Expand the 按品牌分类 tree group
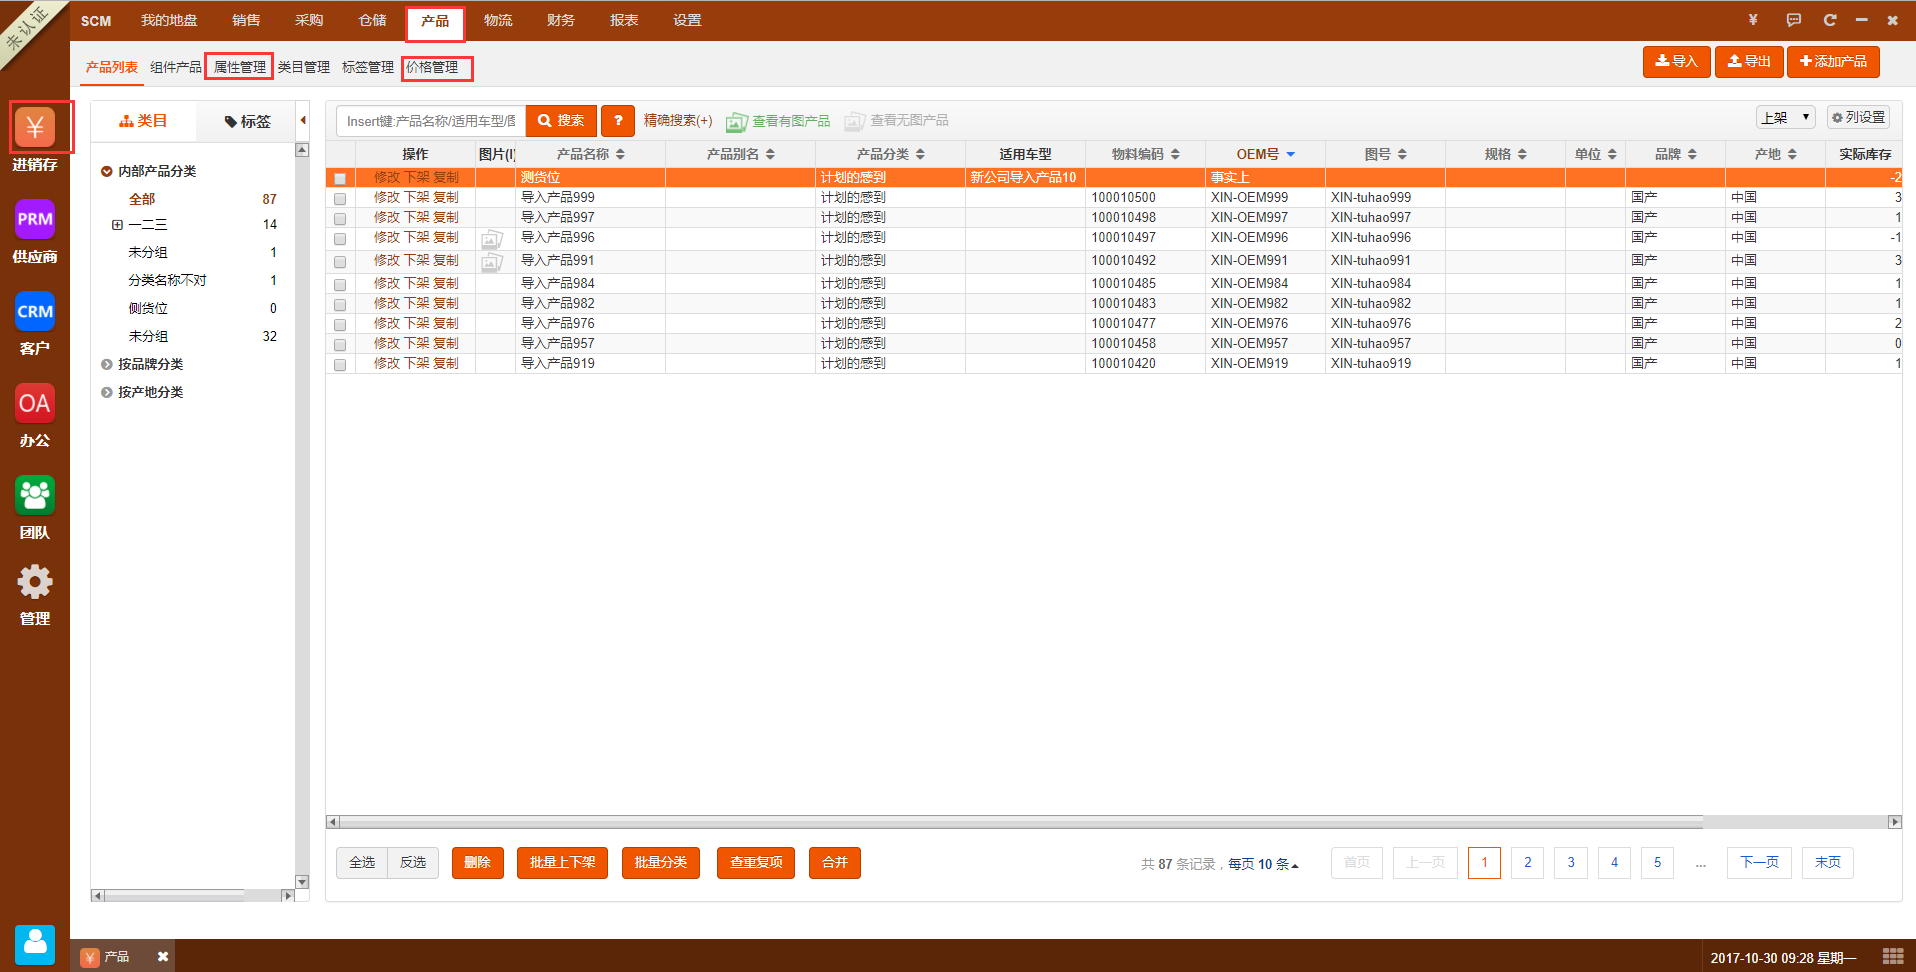The image size is (1916, 972). click(x=106, y=364)
